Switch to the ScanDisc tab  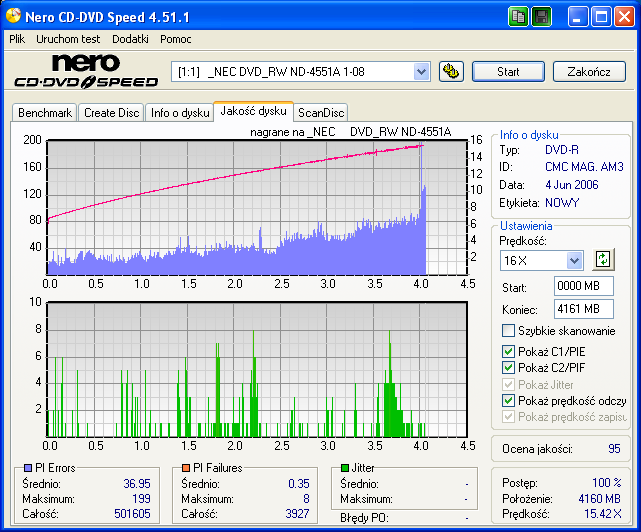(x=321, y=113)
